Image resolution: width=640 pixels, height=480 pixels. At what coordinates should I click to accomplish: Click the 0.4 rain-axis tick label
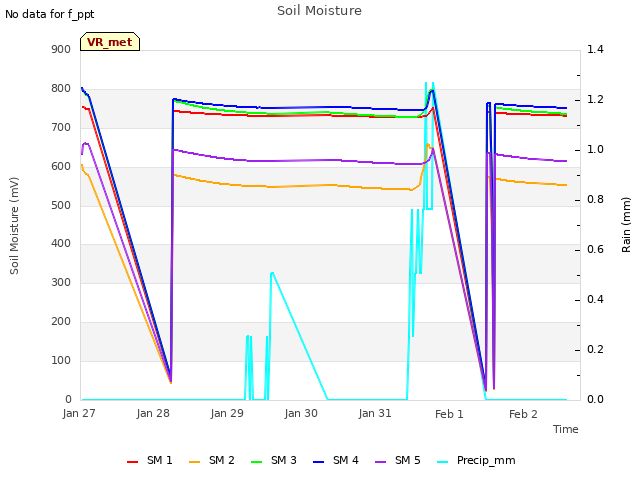coord(596,300)
